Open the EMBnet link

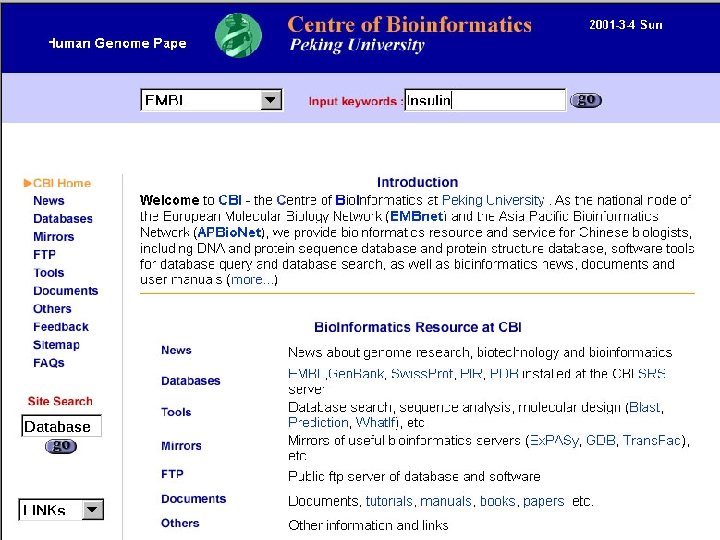[417, 216]
